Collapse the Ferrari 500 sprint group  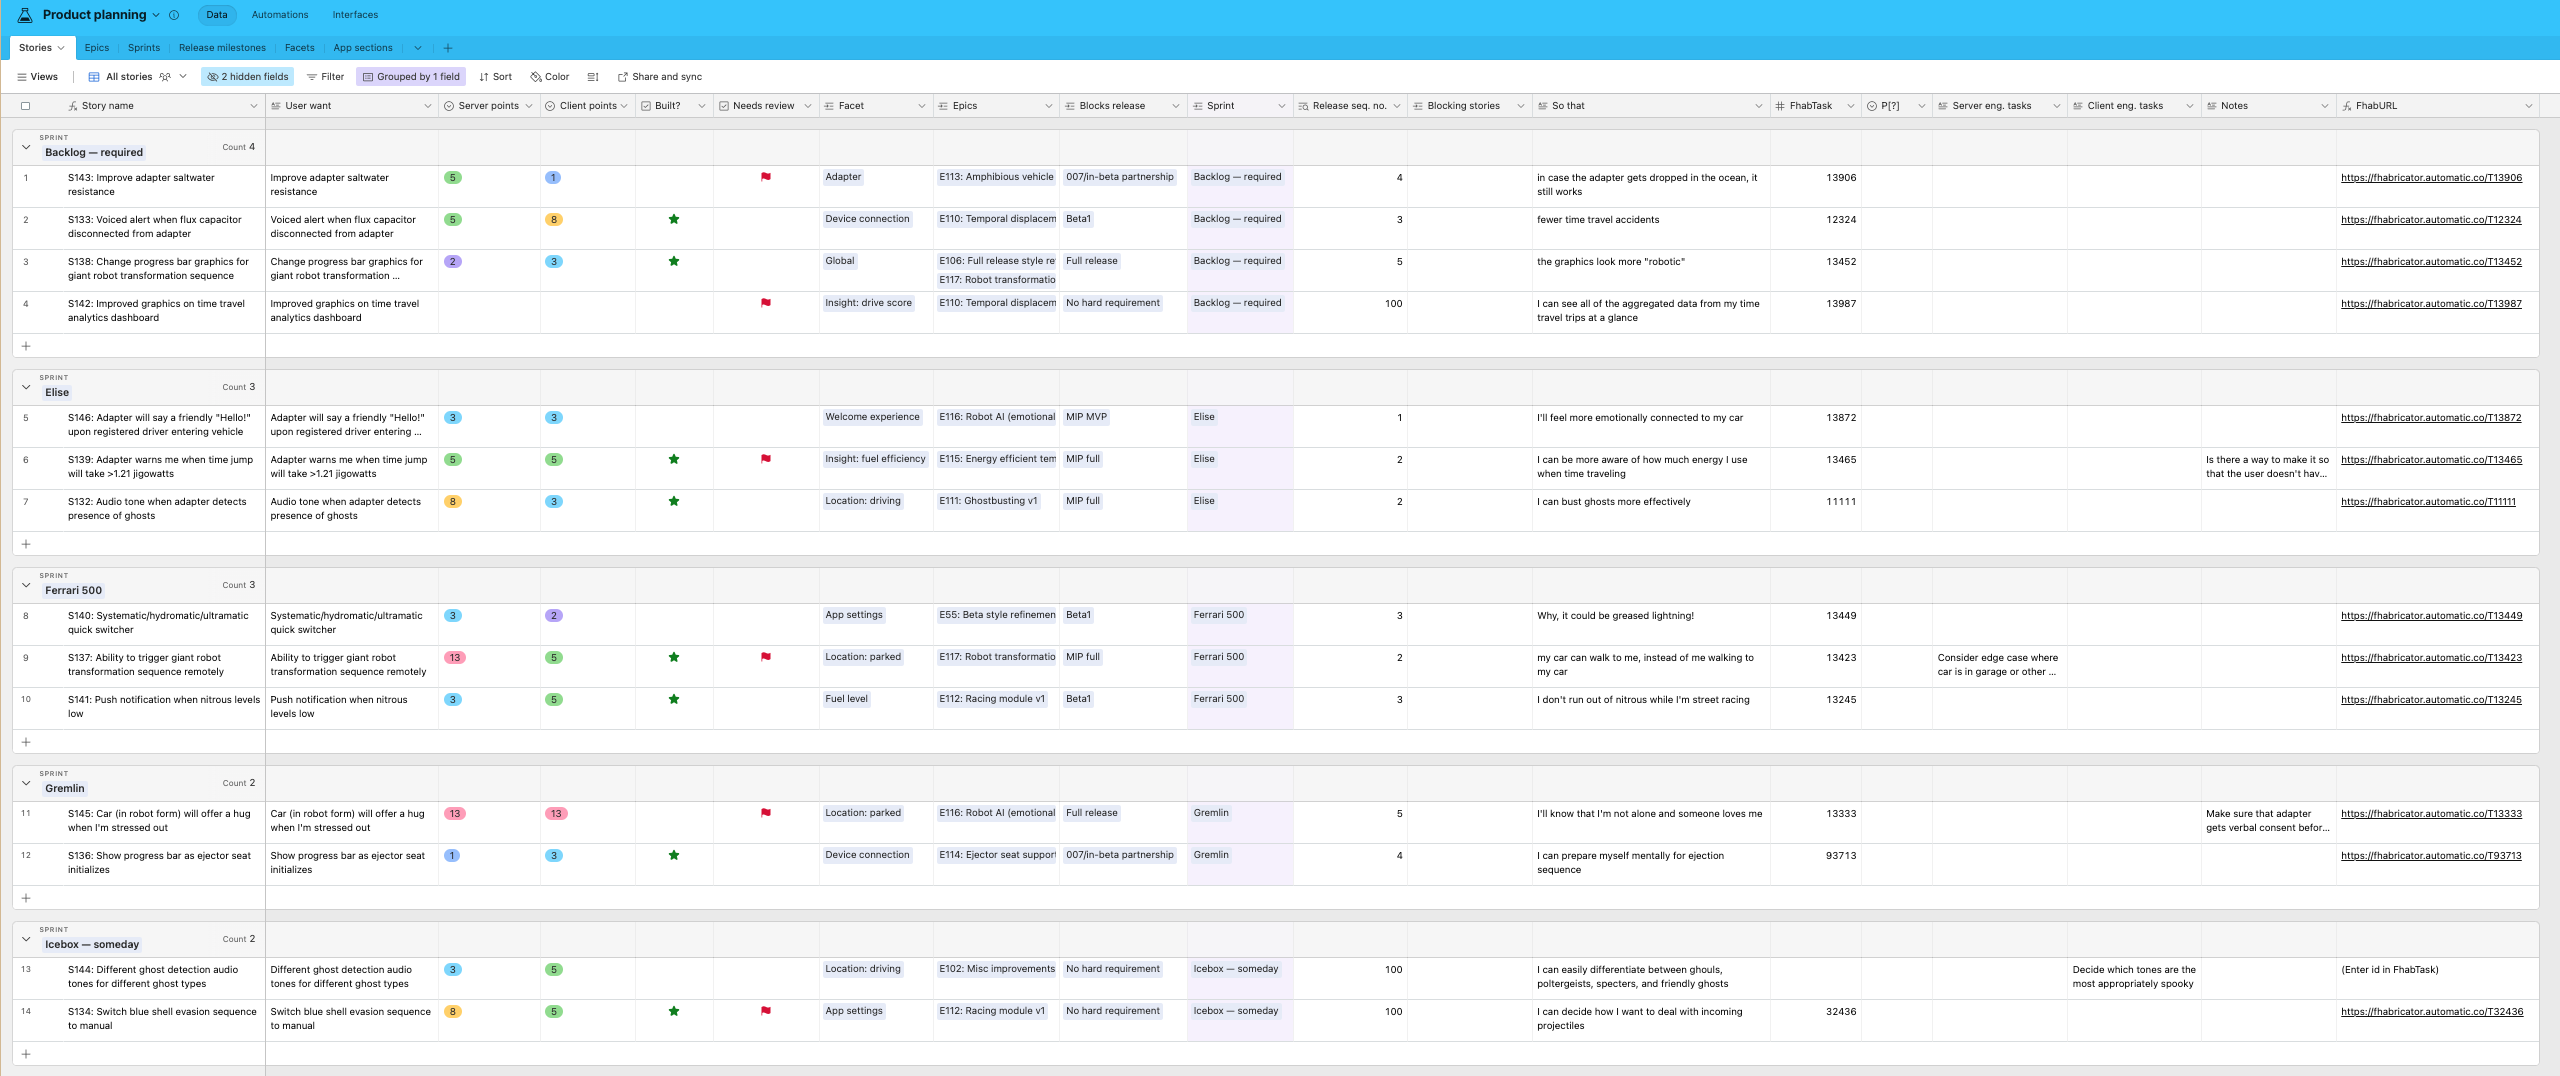(x=26, y=585)
